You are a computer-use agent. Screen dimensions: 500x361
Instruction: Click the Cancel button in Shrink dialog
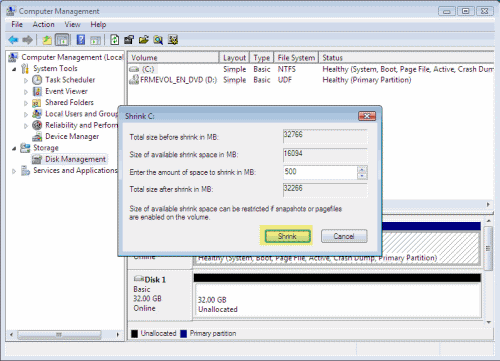[344, 236]
